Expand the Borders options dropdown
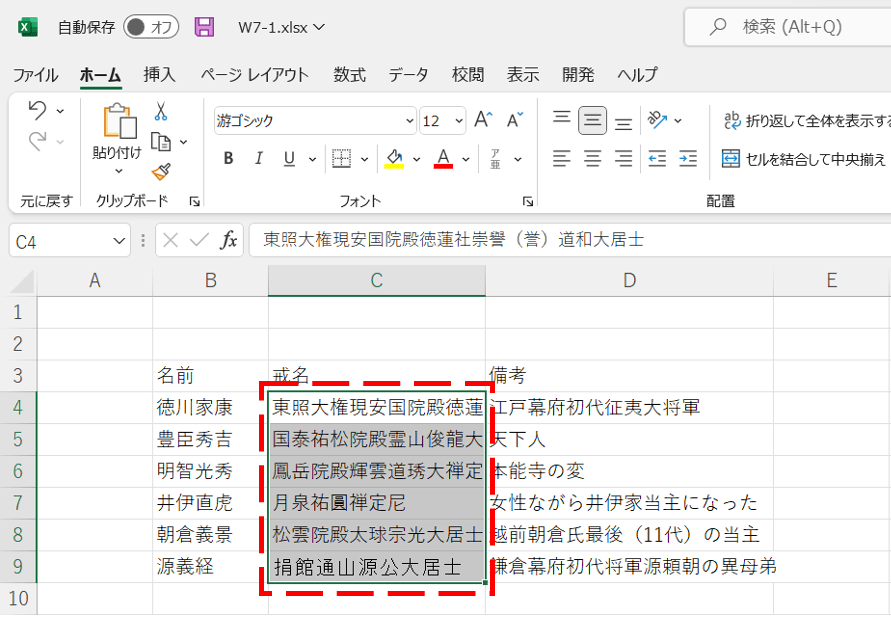The image size is (891, 617). [x=364, y=159]
